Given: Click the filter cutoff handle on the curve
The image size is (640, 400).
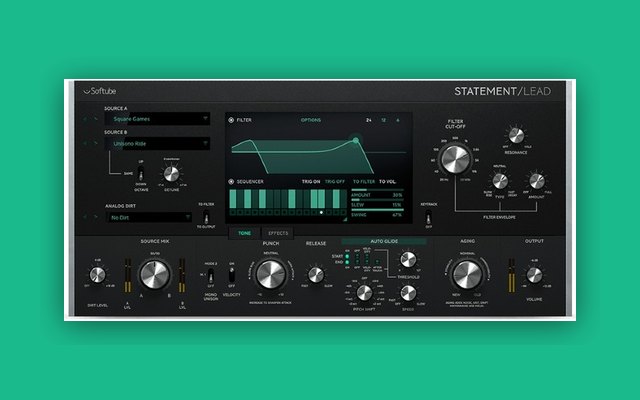Looking at the screenshot, I should (x=356, y=140).
